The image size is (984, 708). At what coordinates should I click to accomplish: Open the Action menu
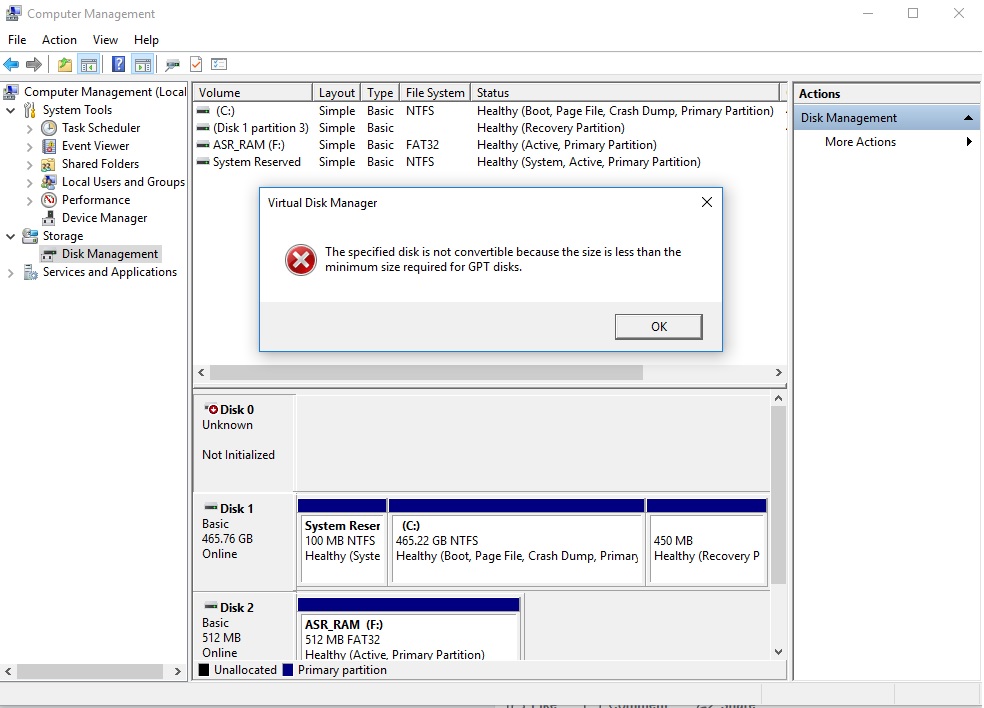[x=59, y=40]
